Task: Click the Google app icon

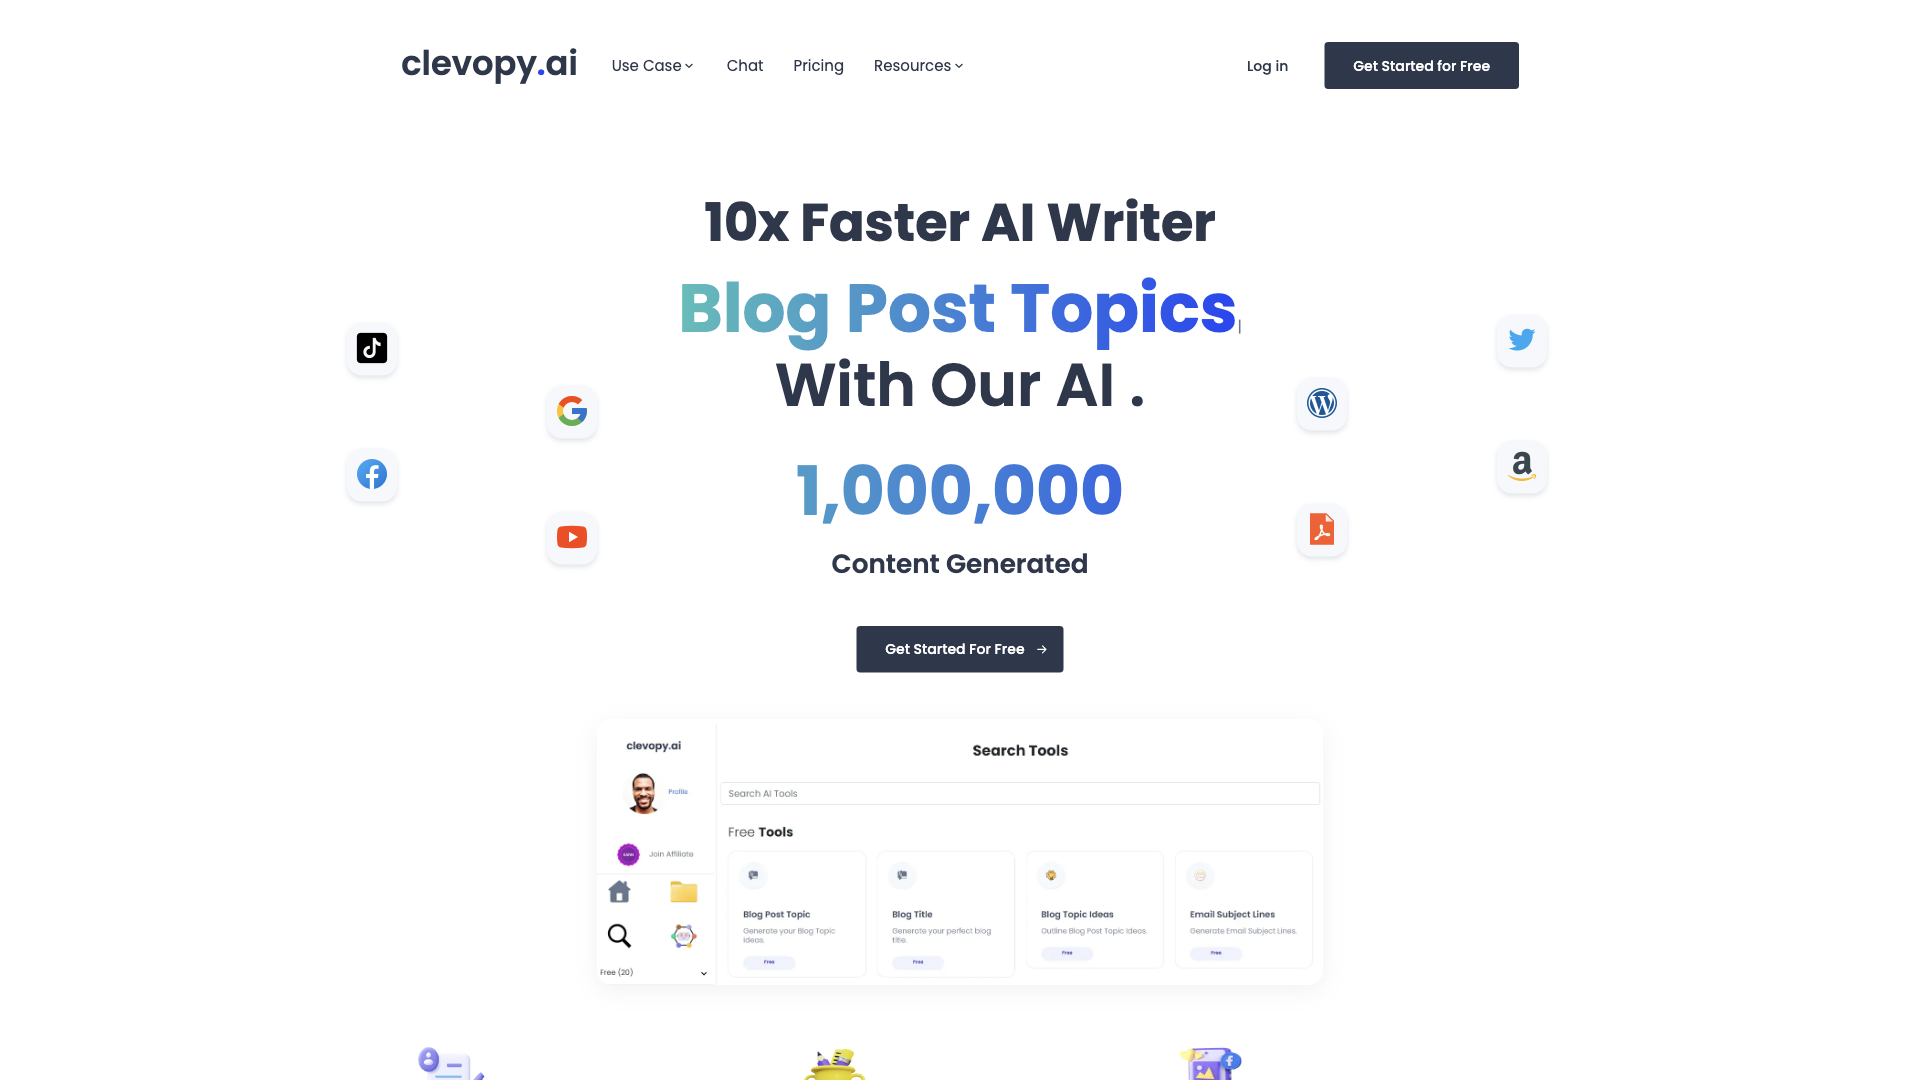Action: (x=571, y=410)
